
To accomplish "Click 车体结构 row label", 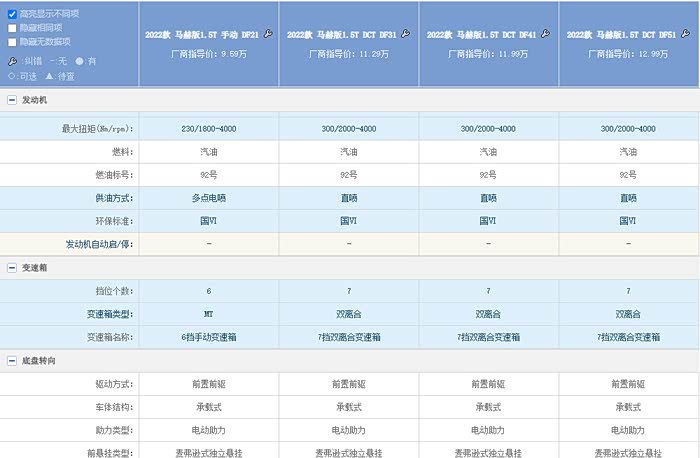I will 114,407.
